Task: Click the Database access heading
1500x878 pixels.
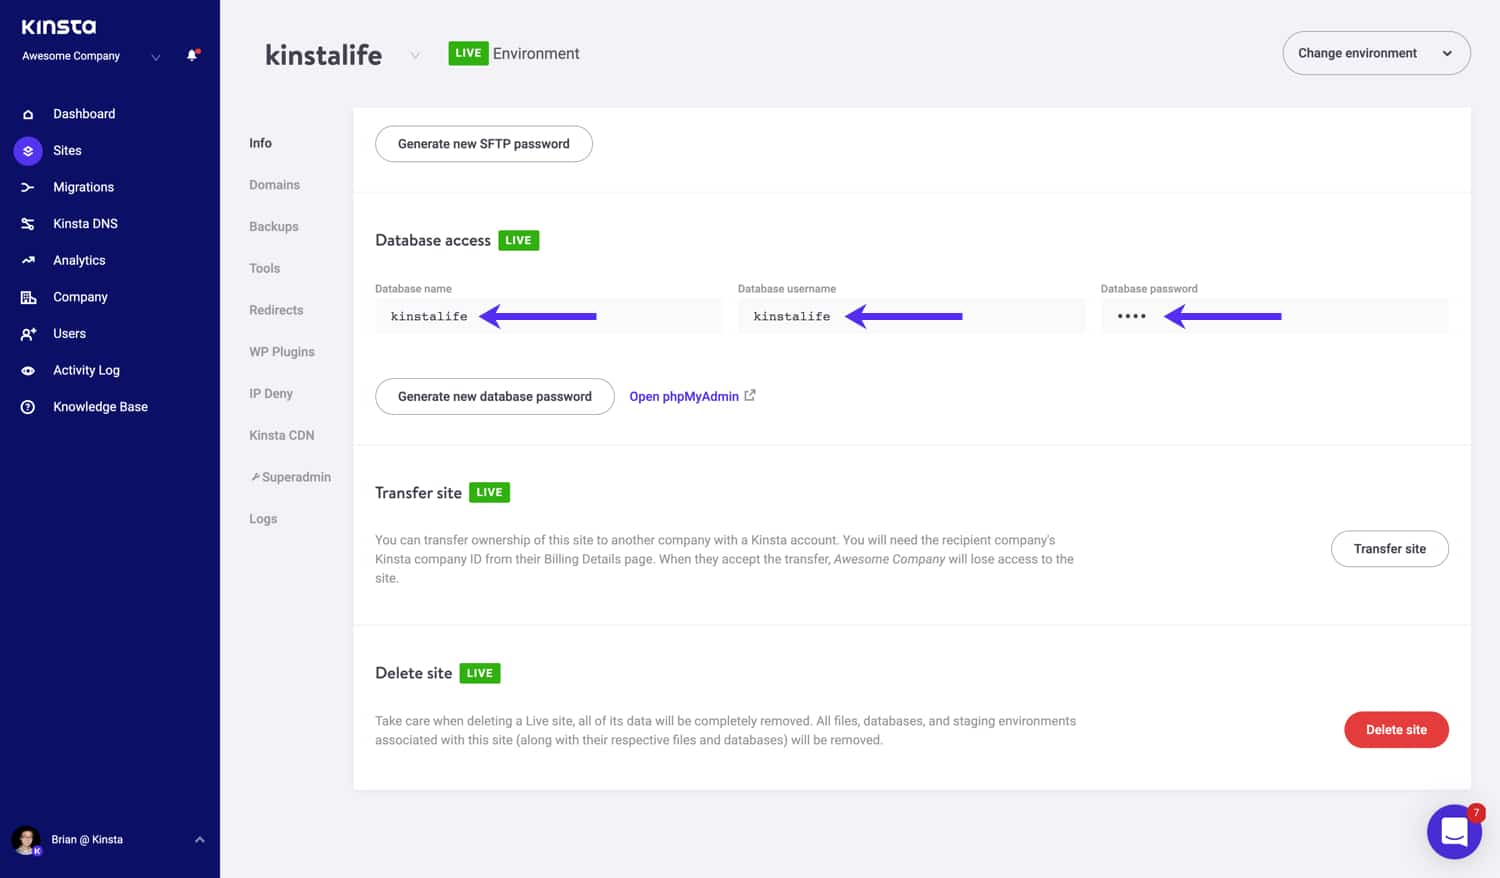Action: click(433, 240)
